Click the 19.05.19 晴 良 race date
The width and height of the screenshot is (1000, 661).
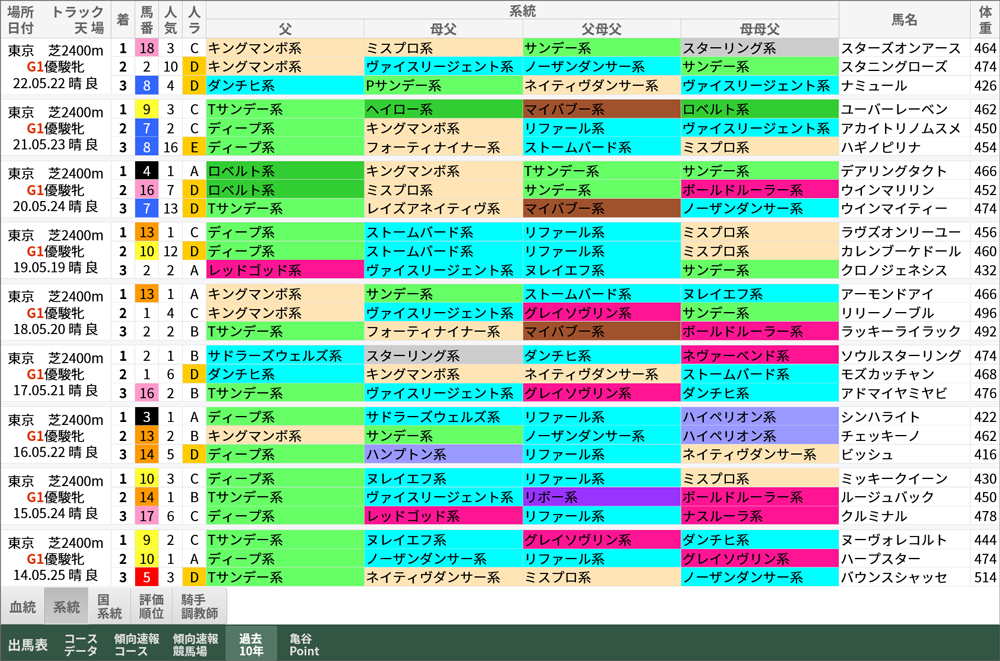coord(55,268)
